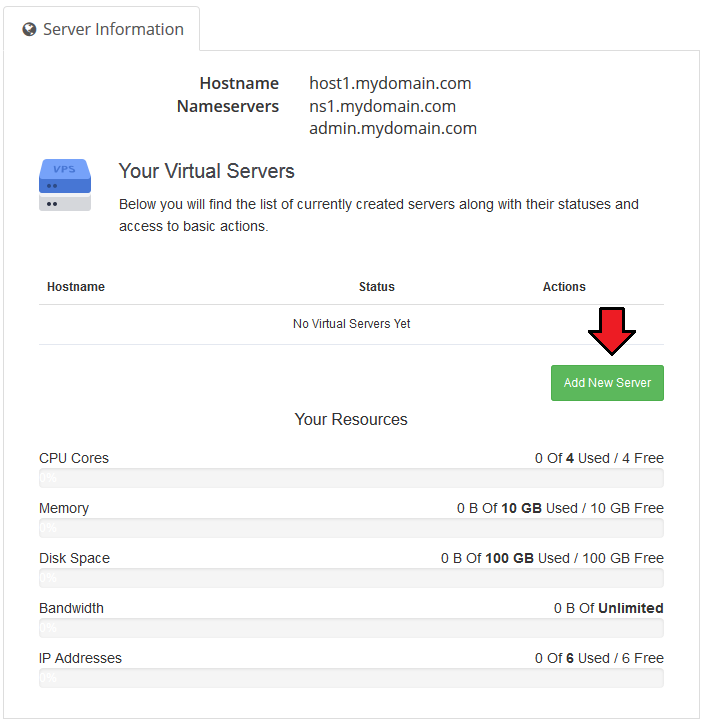Click the Actions column header

pyautogui.click(x=564, y=287)
